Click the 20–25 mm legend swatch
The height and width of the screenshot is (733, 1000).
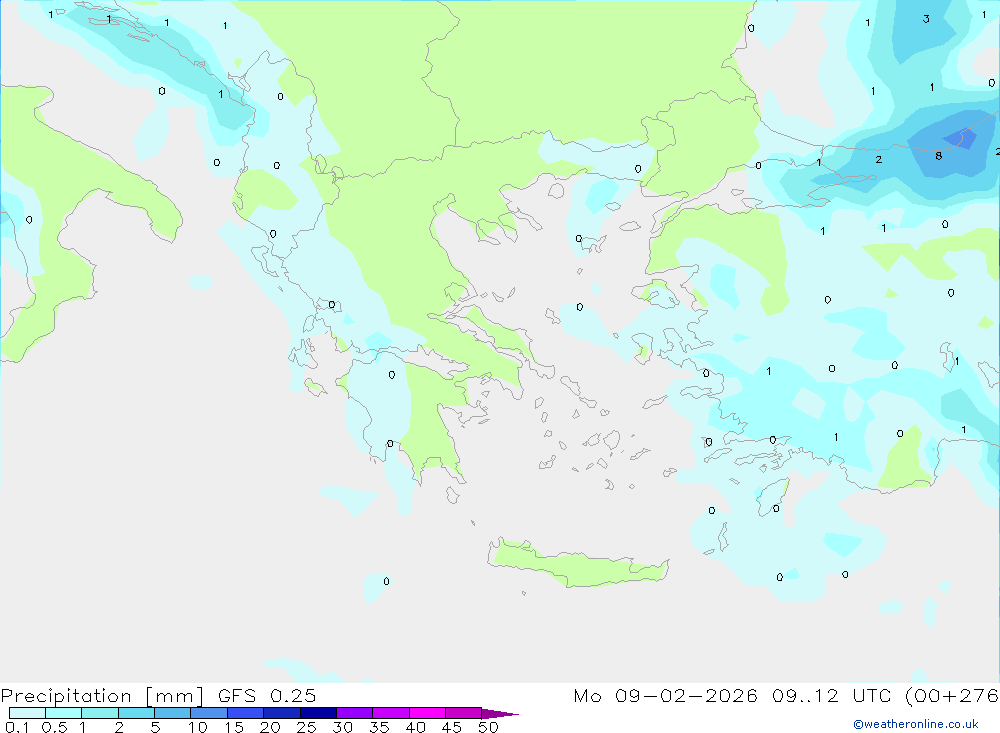[281, 713]
